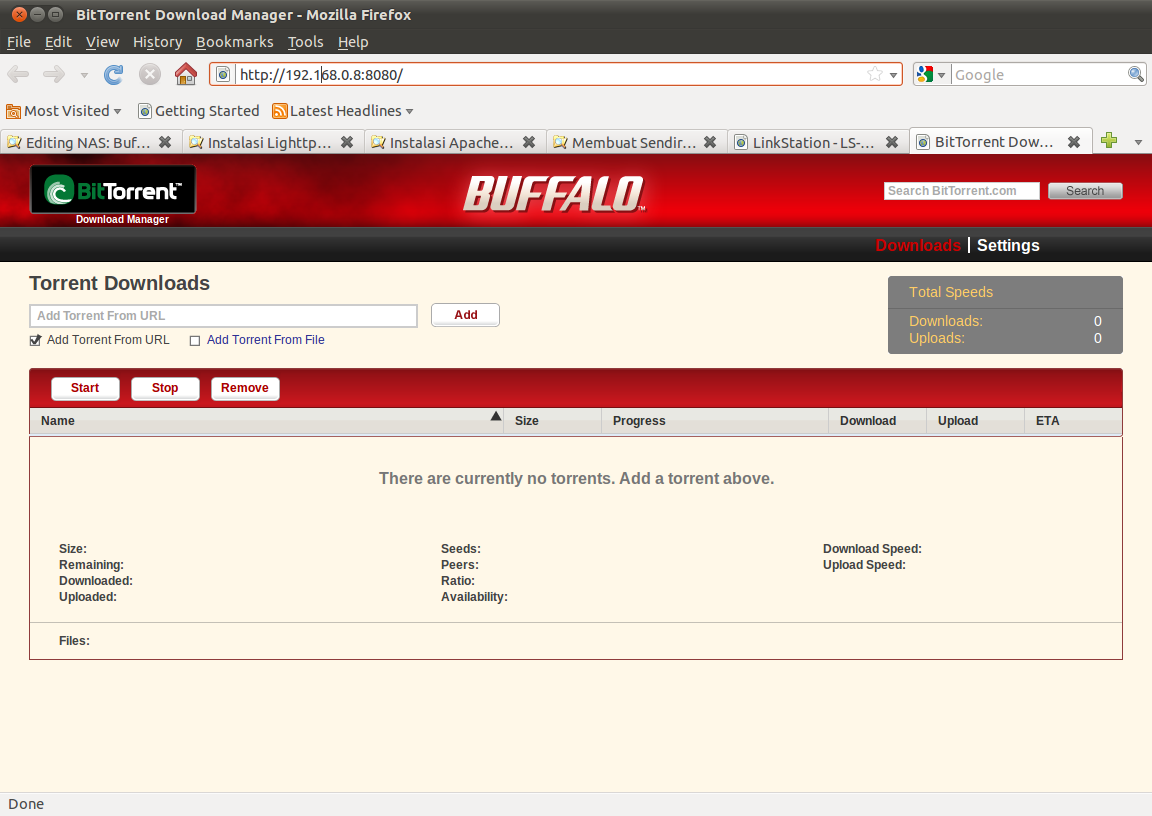
Task: Click the Most Visited folder icon
Action: coord(13,111)
